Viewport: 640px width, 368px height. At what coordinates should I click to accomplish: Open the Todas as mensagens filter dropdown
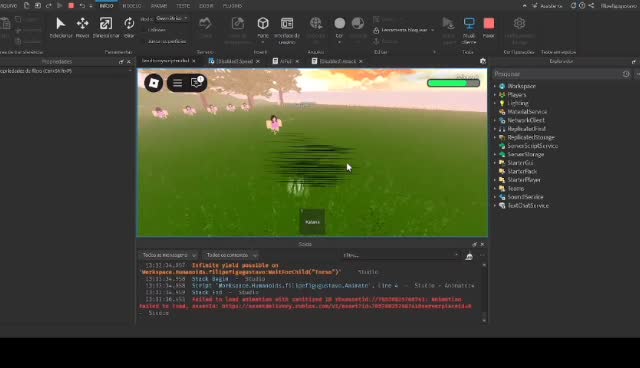click(168, 255)
